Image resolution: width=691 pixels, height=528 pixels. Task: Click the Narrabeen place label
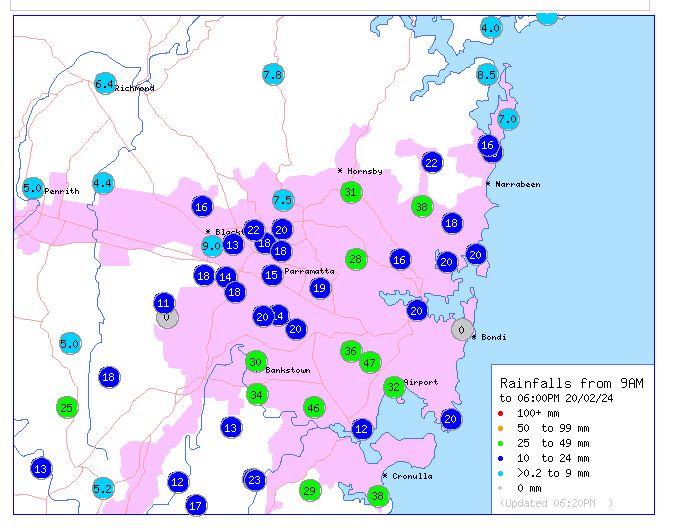(515, 184)
